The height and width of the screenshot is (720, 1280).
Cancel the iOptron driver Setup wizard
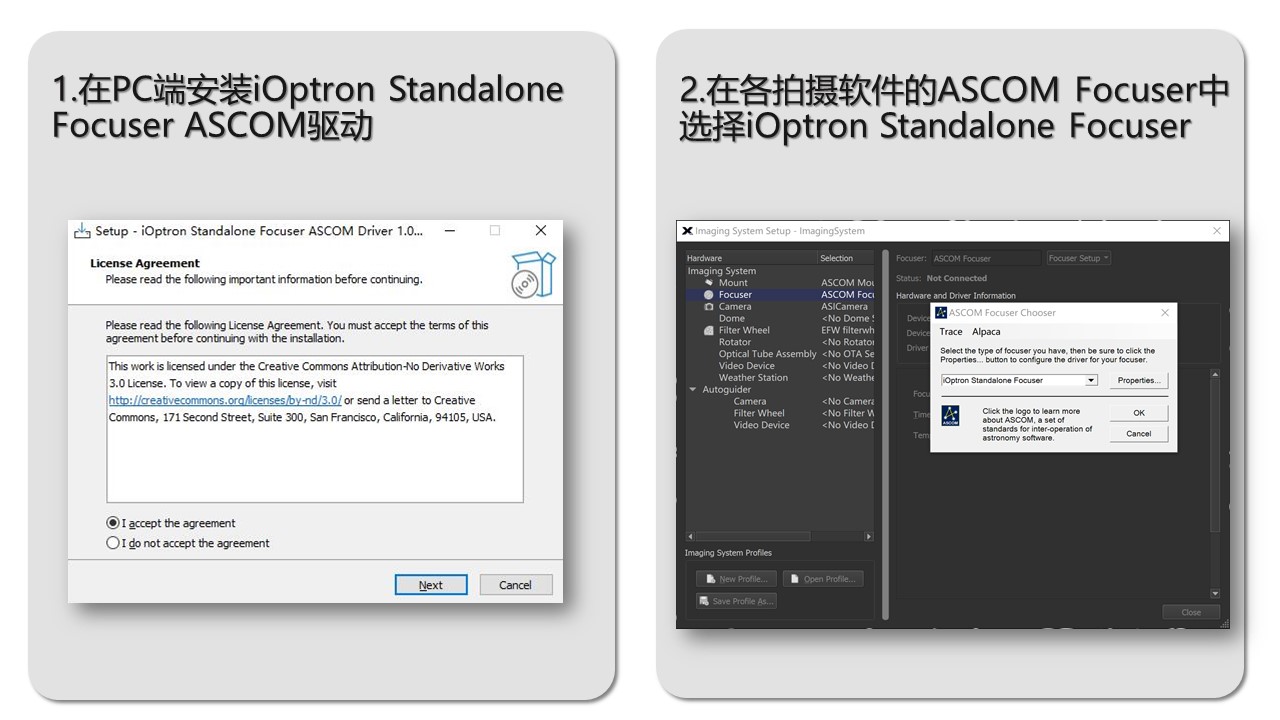[516, 585]
